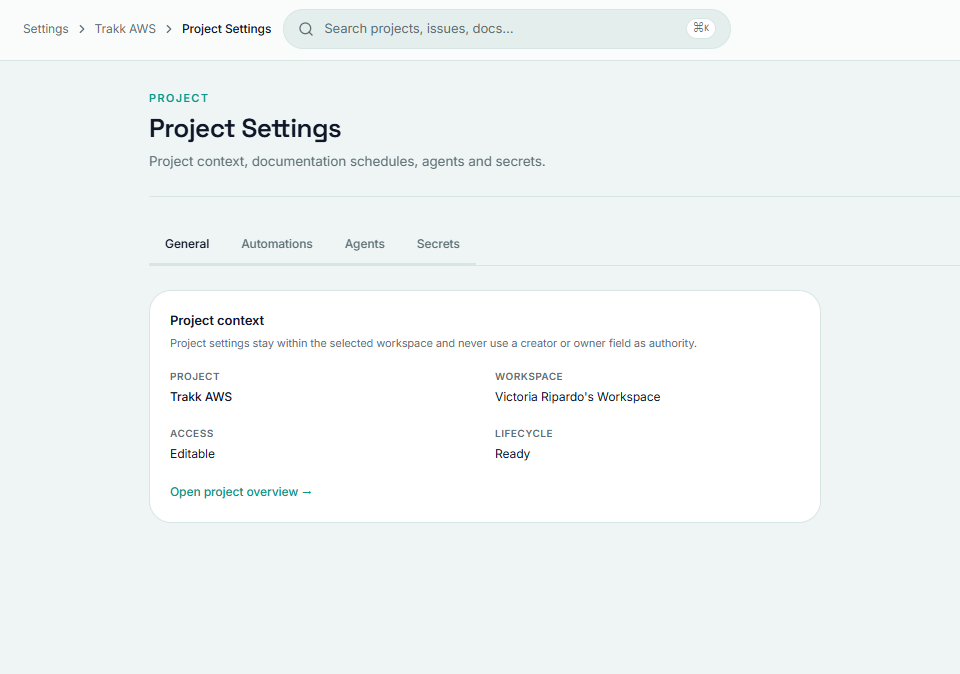Open Trakk AWS breadcrumb
960x674 pixels.
point(125,29)
